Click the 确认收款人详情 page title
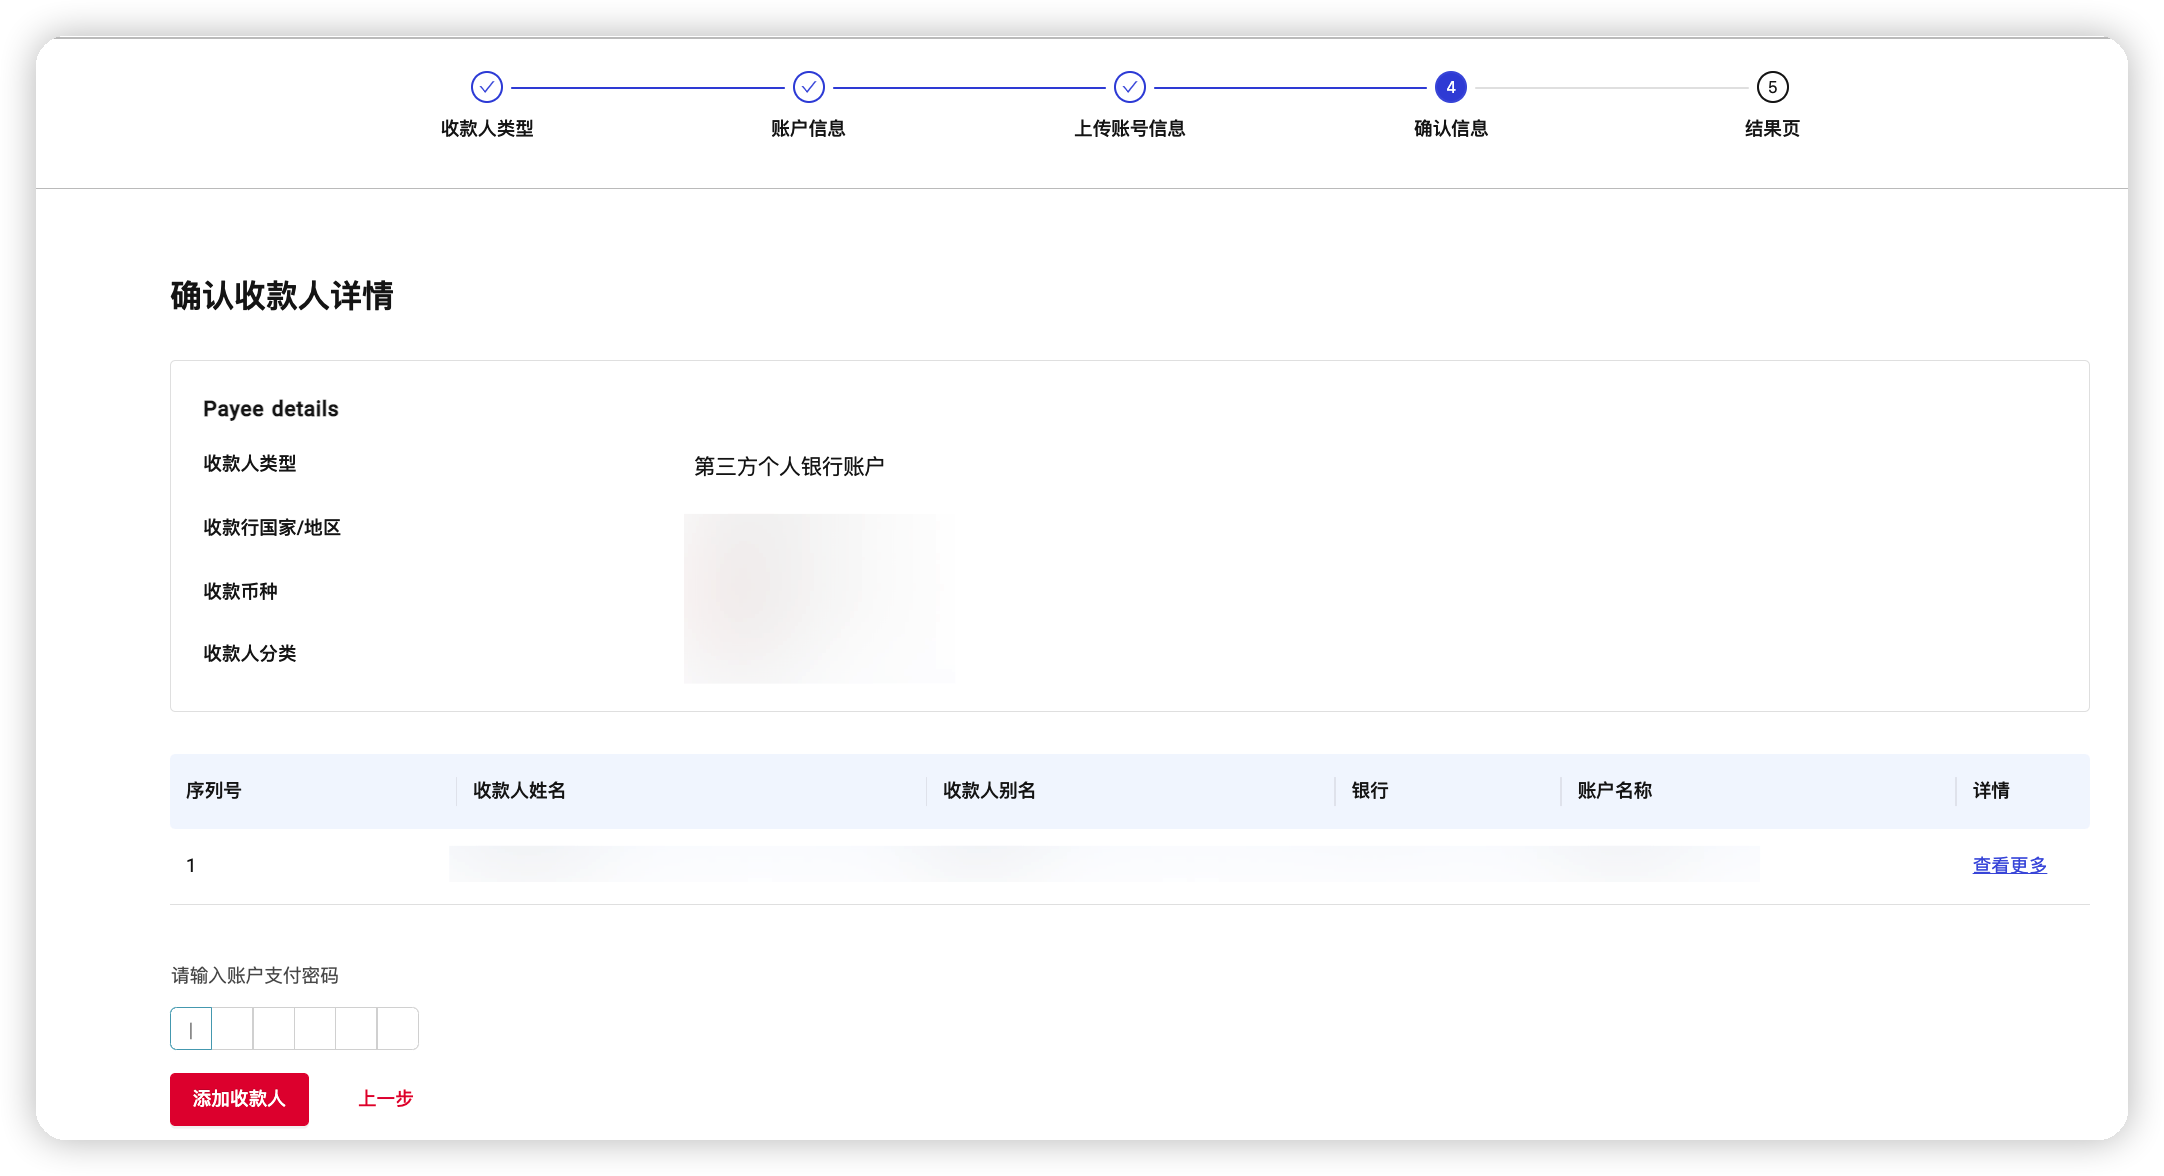The image size is (2164, 1176). [282, 297]
